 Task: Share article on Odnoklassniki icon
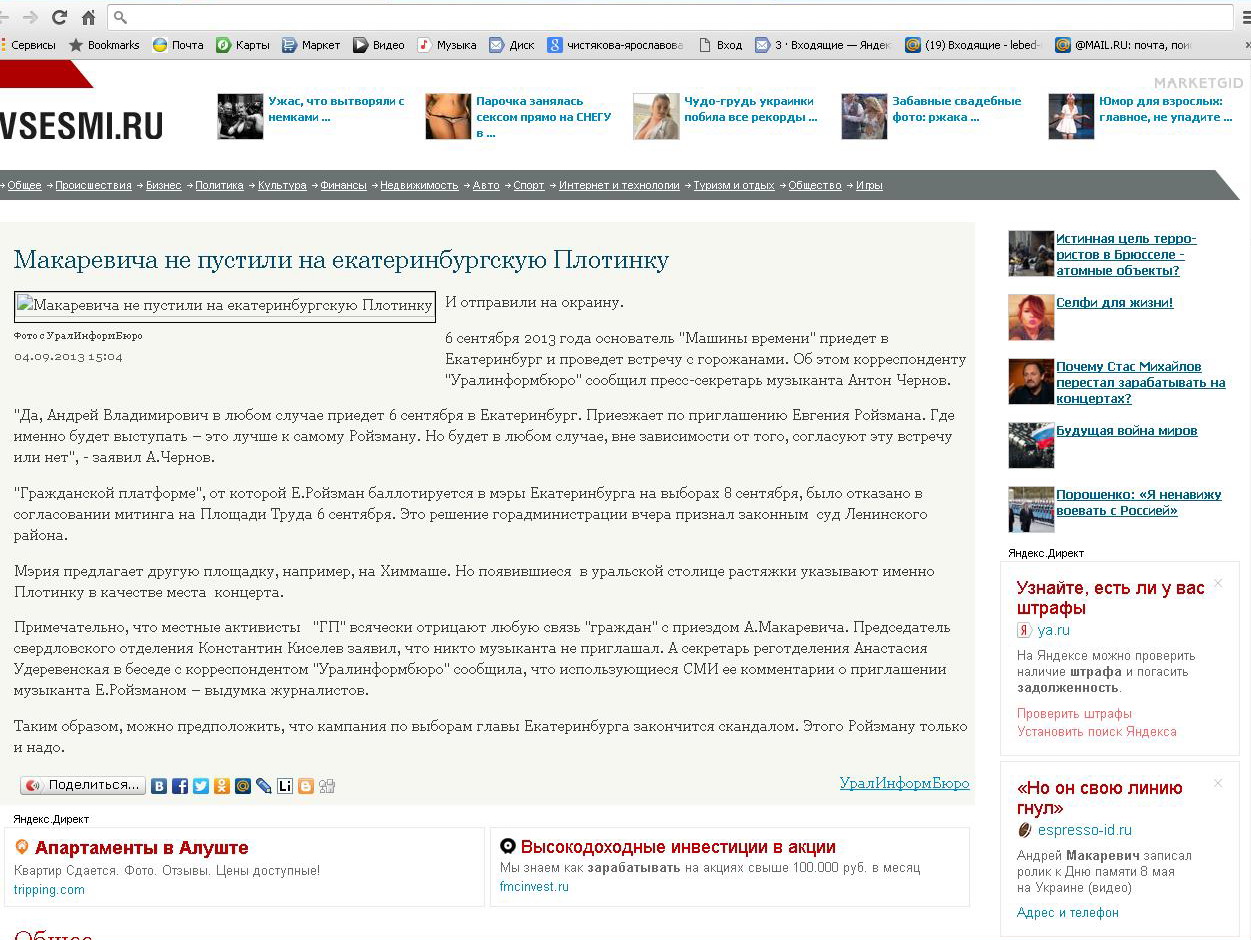(x=222, y=786)
